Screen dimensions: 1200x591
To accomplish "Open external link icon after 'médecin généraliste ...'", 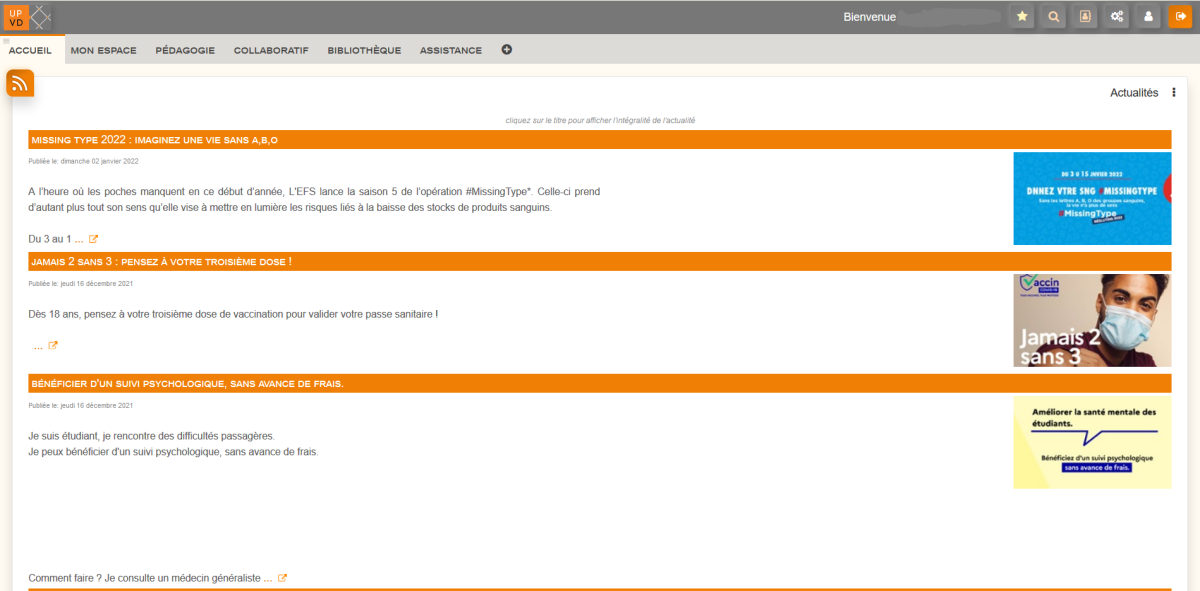I will [283, 578].
